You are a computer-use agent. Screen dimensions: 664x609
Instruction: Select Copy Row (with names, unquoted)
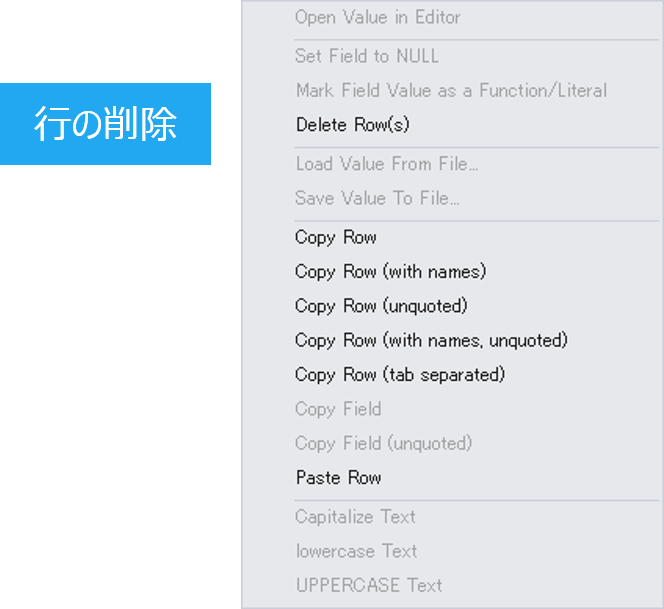[451, 340]
